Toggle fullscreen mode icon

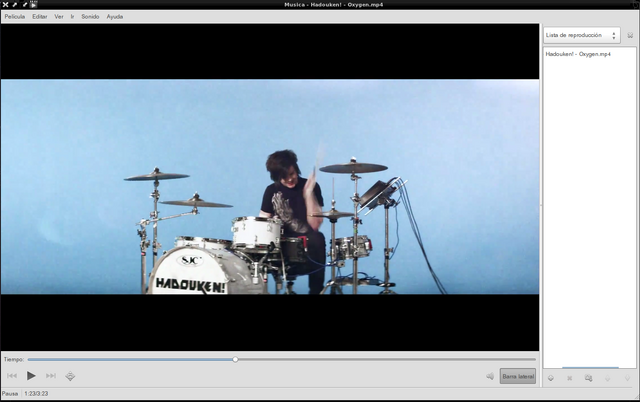(70, 376)
